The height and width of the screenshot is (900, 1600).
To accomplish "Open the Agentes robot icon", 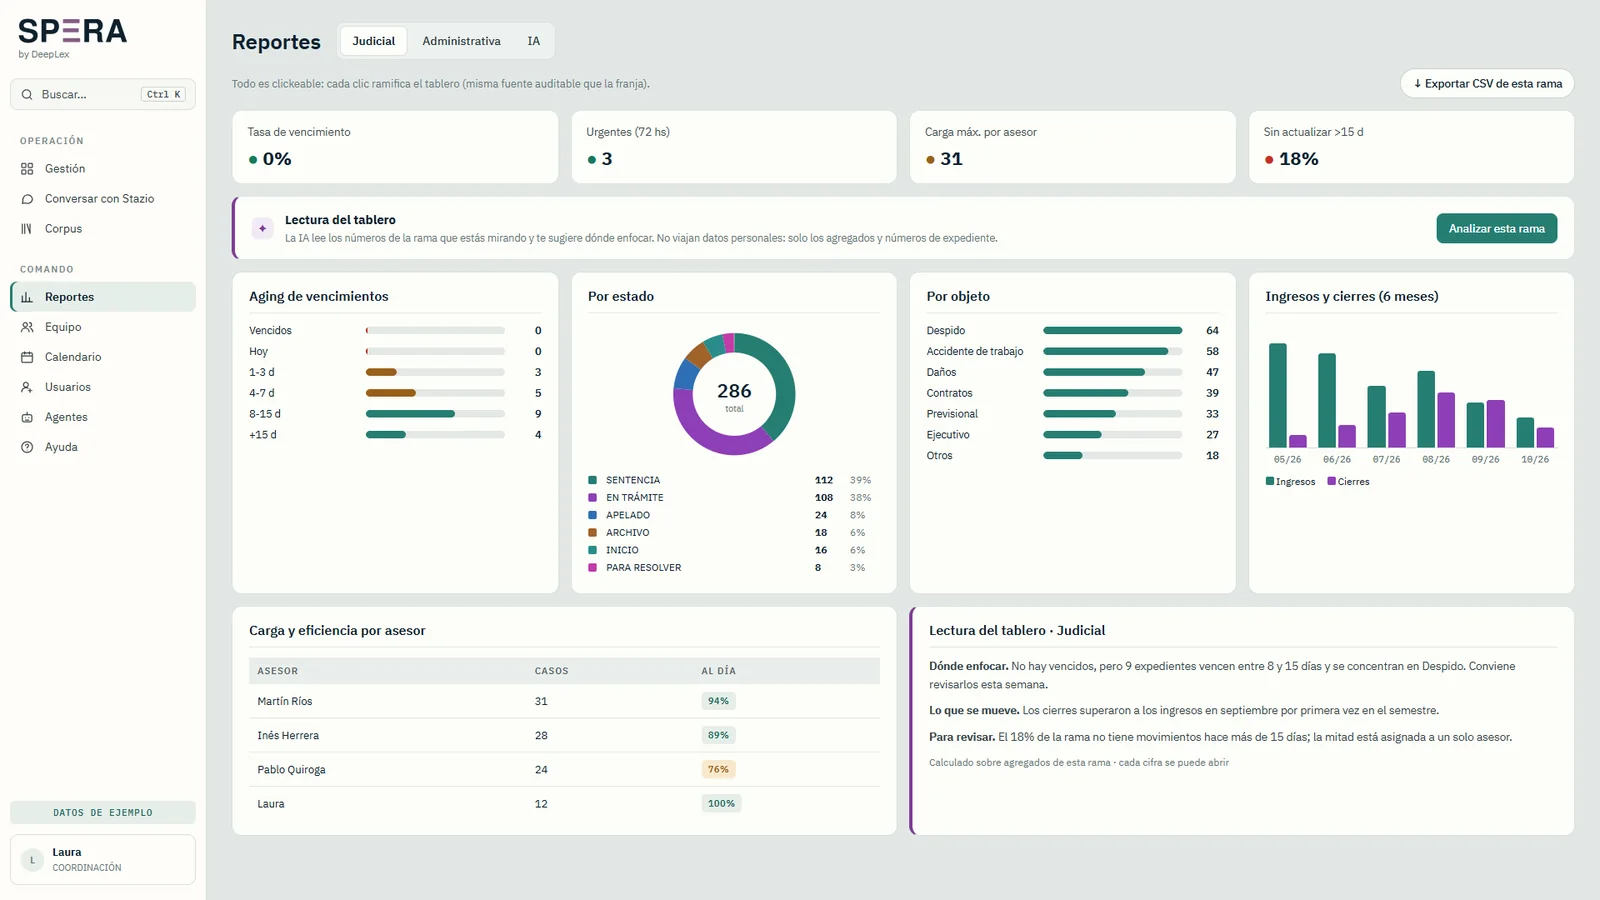I will click(27, 417).
